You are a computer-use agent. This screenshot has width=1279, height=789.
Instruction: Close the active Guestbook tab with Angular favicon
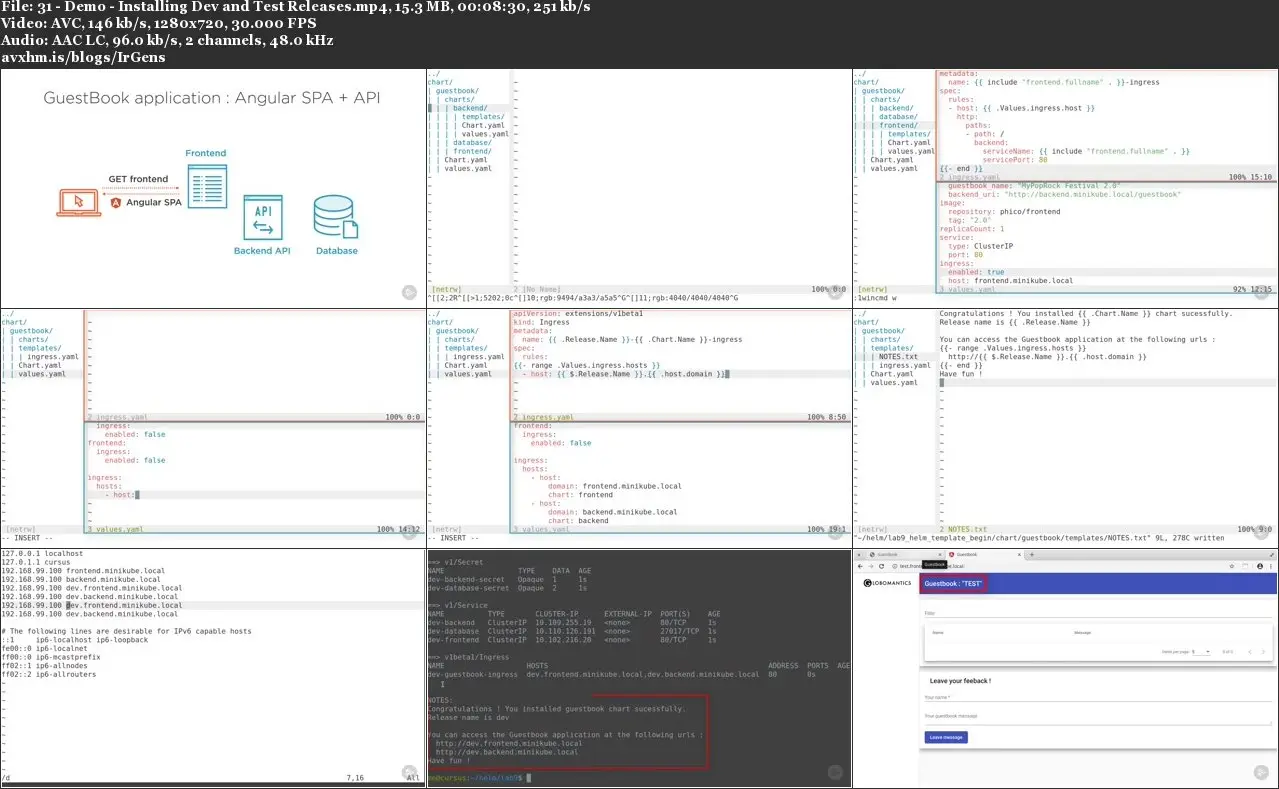pyautogui.click(x=1019, y=554)
